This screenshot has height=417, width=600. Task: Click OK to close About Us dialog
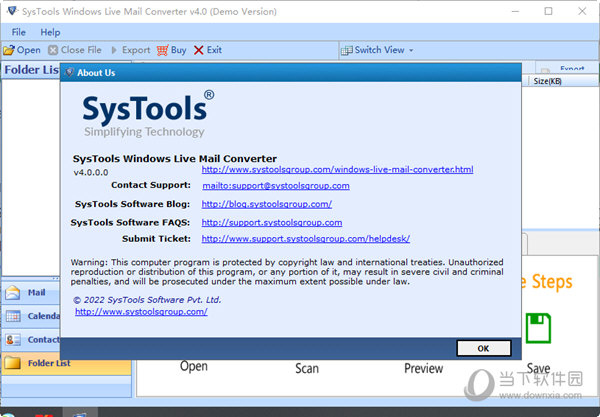pos(484,348)
